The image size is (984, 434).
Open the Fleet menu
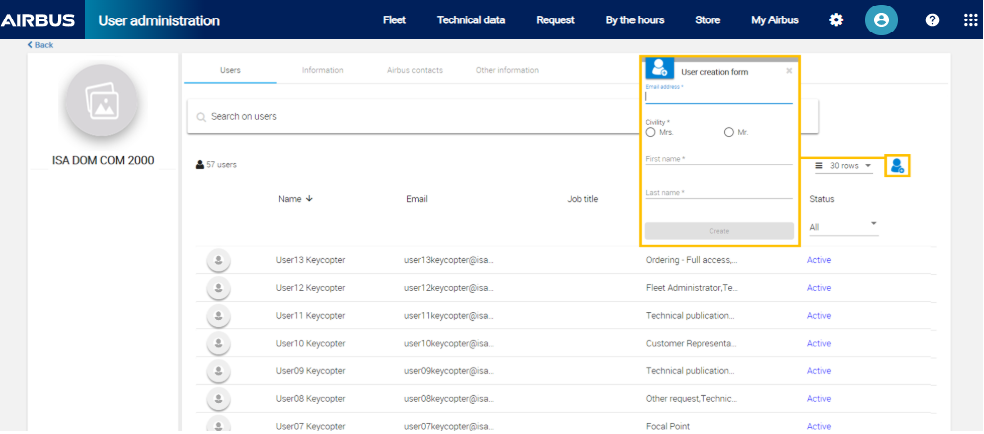tap(394, 20)
